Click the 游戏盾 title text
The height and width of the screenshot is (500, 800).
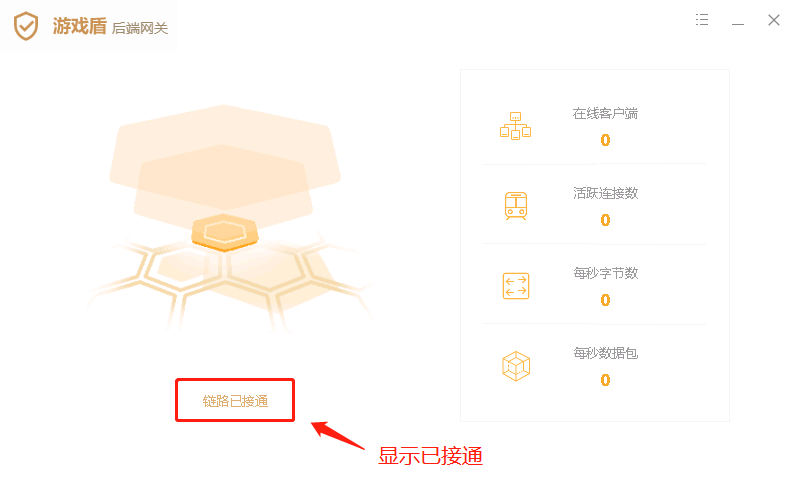point(80,26)
